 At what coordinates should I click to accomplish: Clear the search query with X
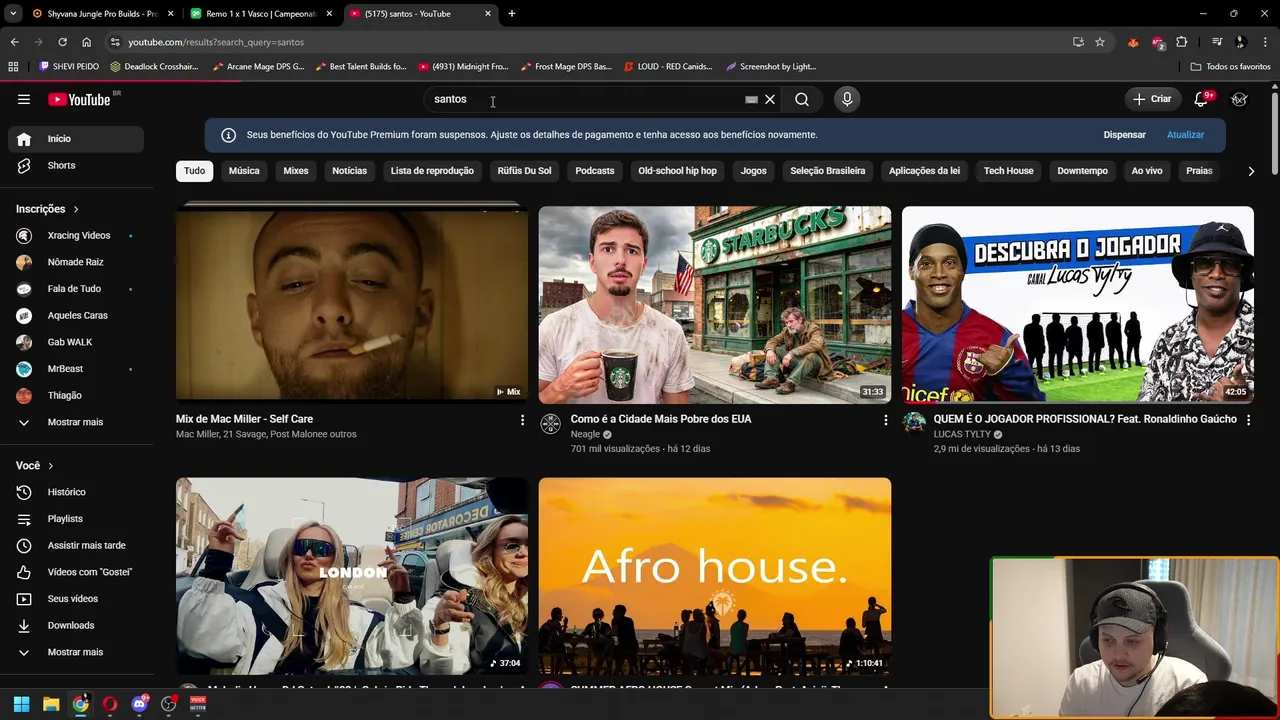click(770, 99)
